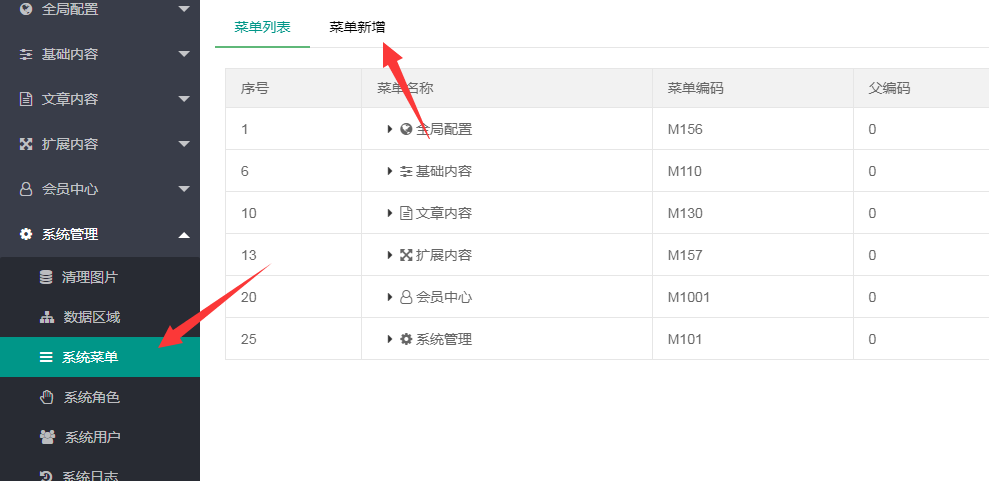Collapse the 系统管理 sidebar menu arrow
Image resolution: width=989 pixels, height=481 pixels.
(183, 234)
